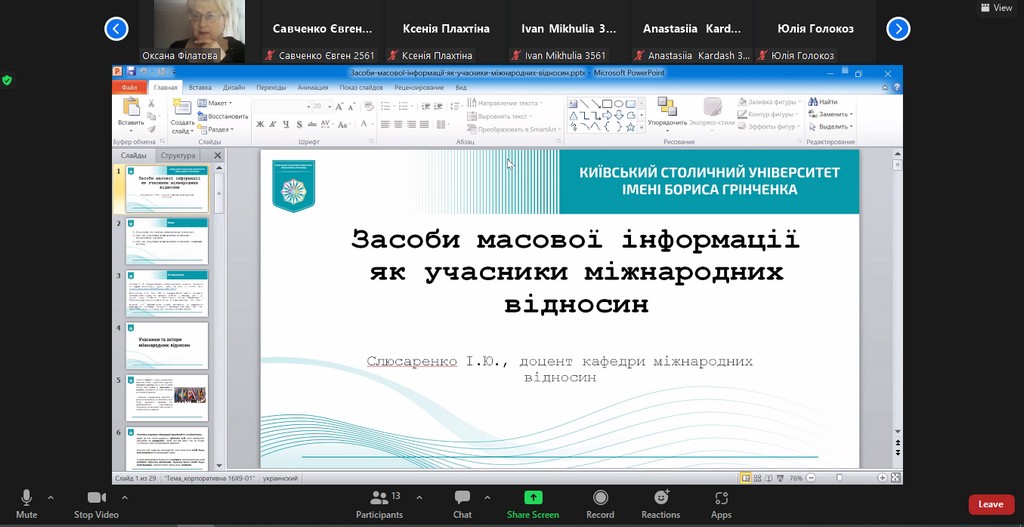Switch to the Вставка ribbon tab
Viewport: 1024px width, 527px height.
[200, 88]
